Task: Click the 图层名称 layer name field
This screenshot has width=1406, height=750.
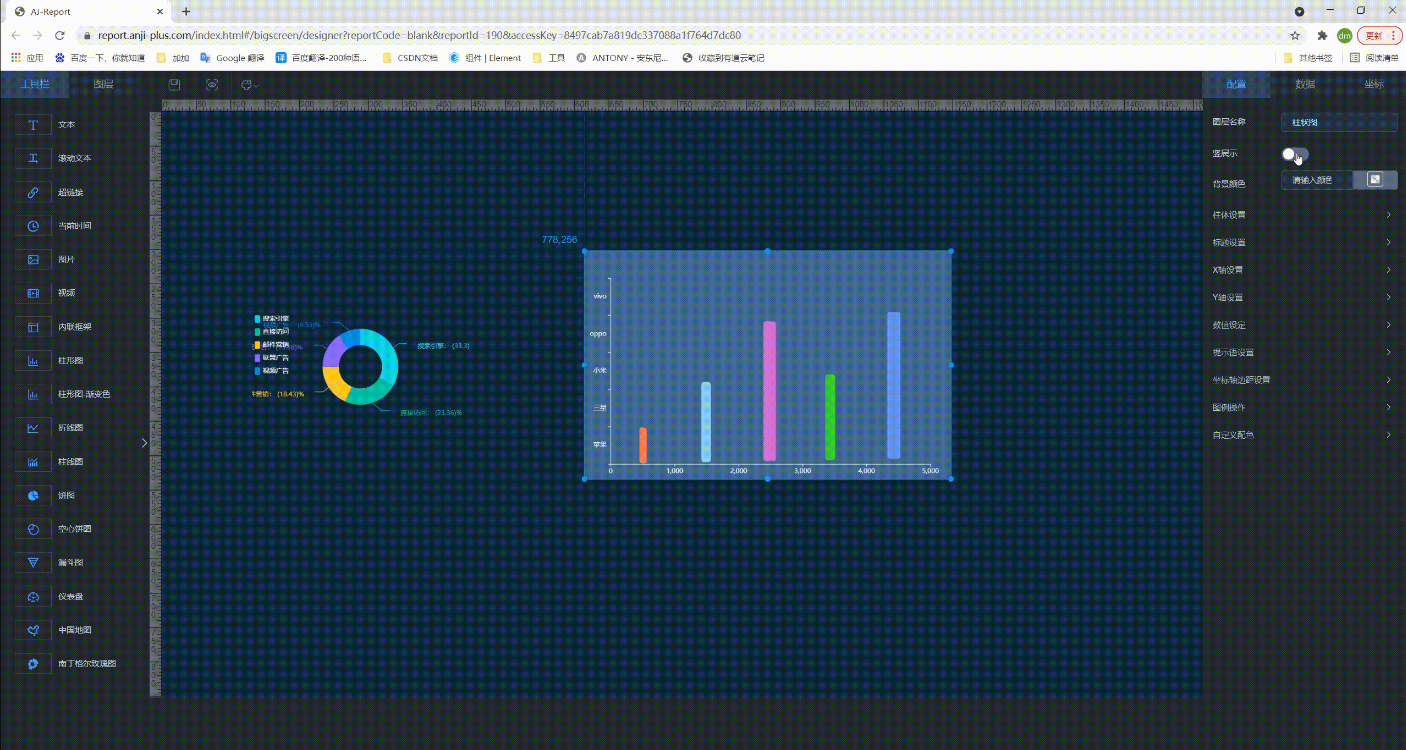Action: (1339, 123)
